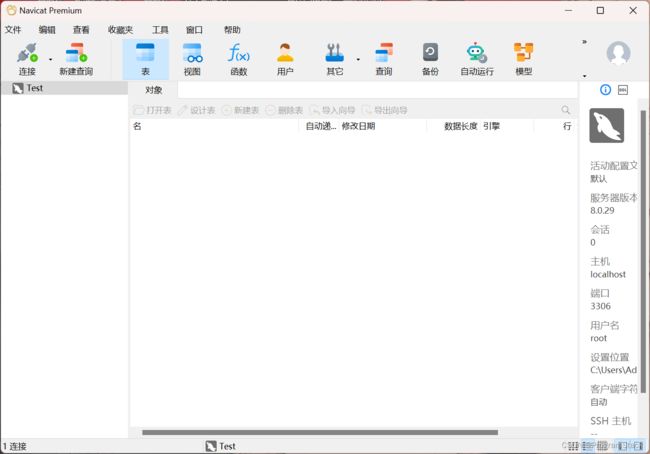Click the 1 连接 status bar text
650x454 pixels.
pyautogui.click(x=15, y=447)
